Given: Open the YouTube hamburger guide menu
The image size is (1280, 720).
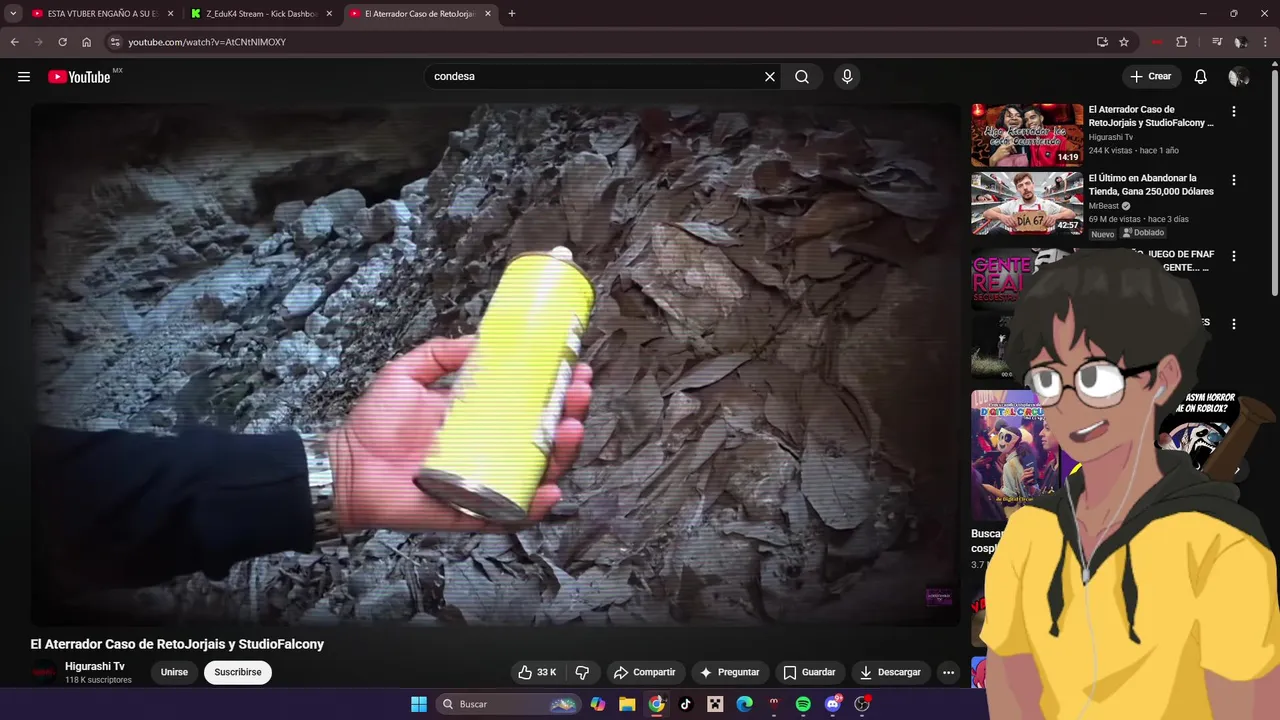Looking at the screenshot, I should coord(24,77).
